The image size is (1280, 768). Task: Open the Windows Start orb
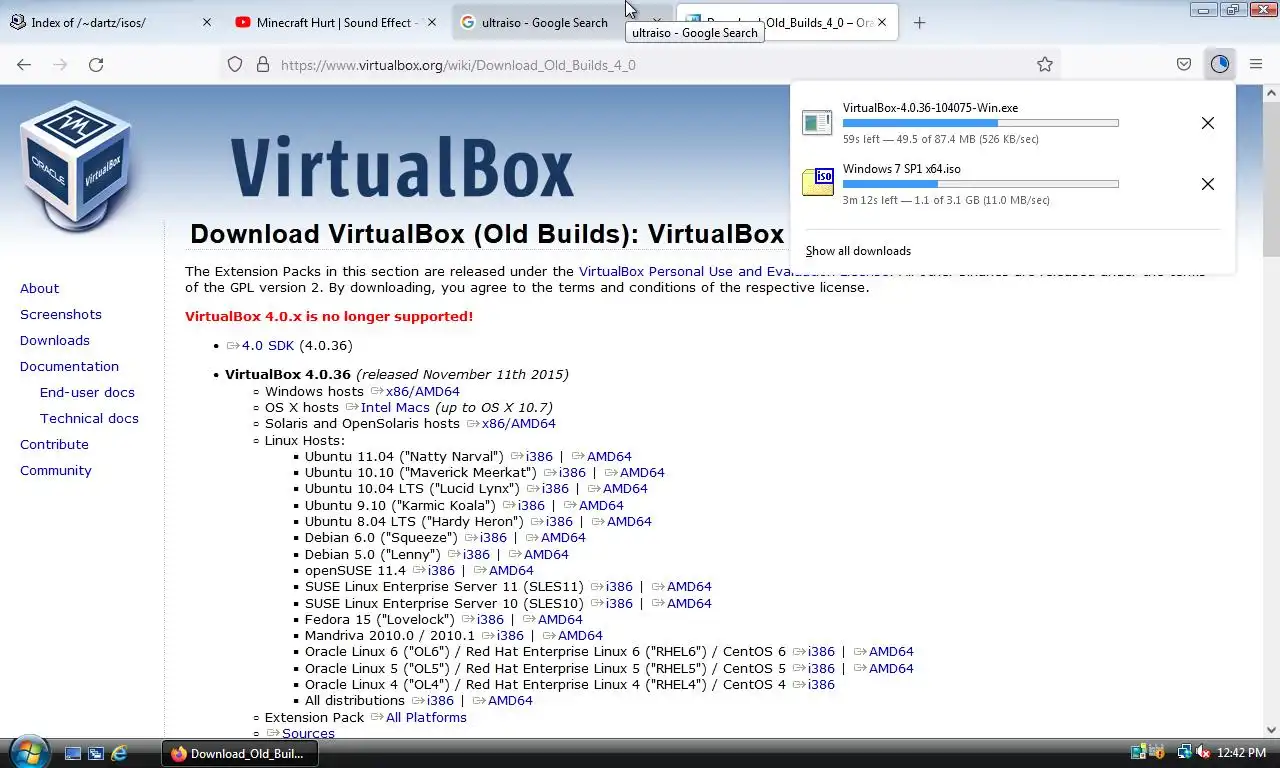28,751
